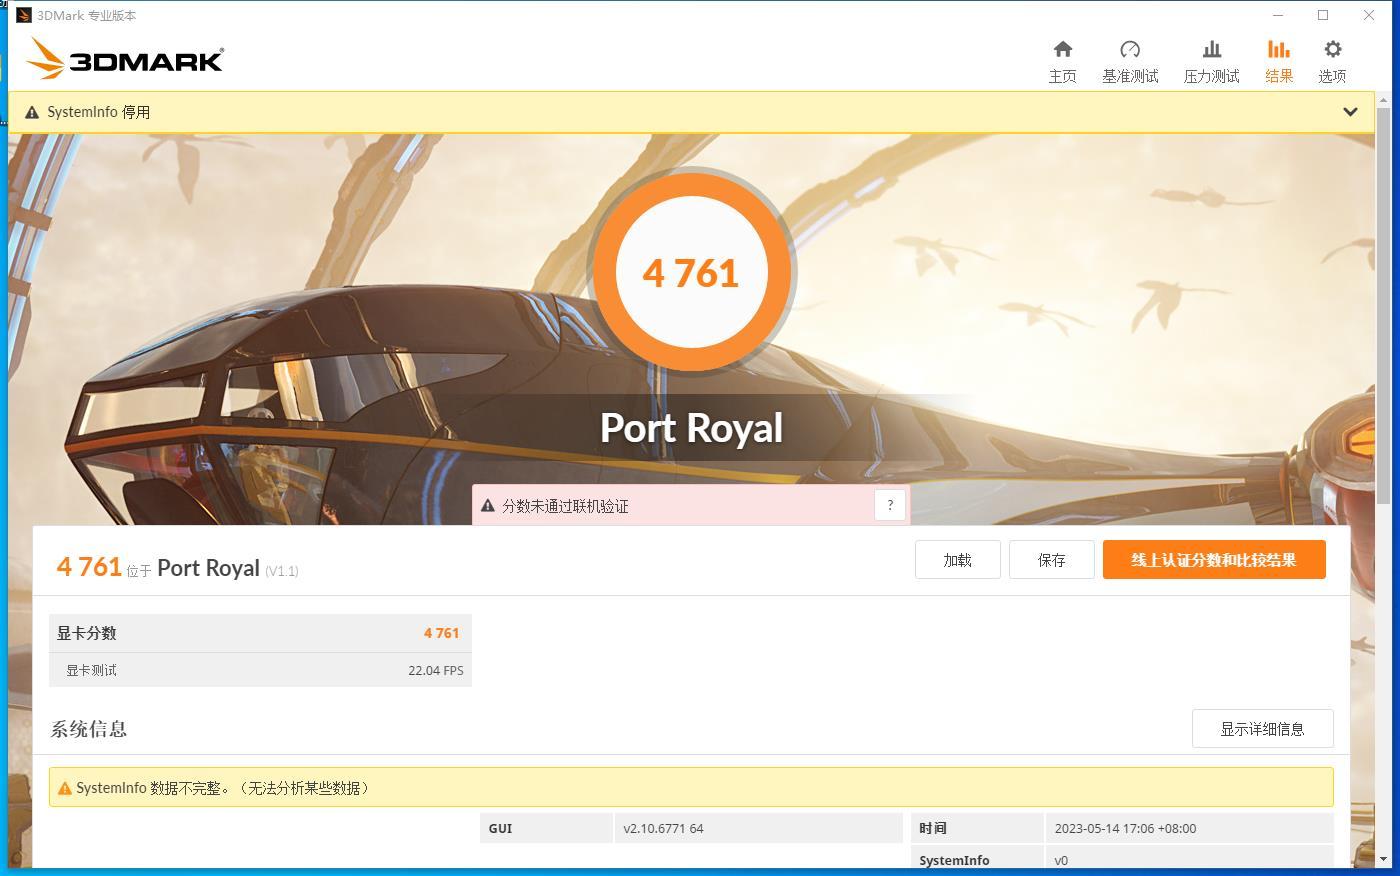Screen dimensions: 1400x876
Task: Click the question mark help button
Action: 890,505
